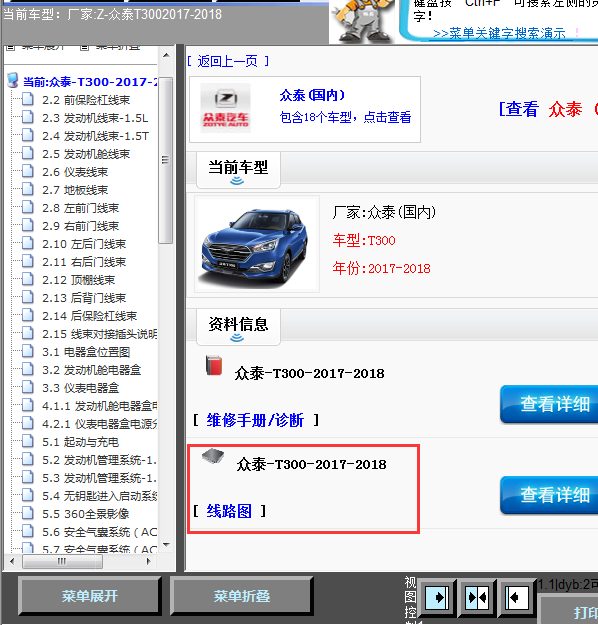The height and width of the screenshot is (625, 598).
Task: Select 2.5 发动机舱线束 in tree
Action: pyautogui.click(x=86, y=154)
